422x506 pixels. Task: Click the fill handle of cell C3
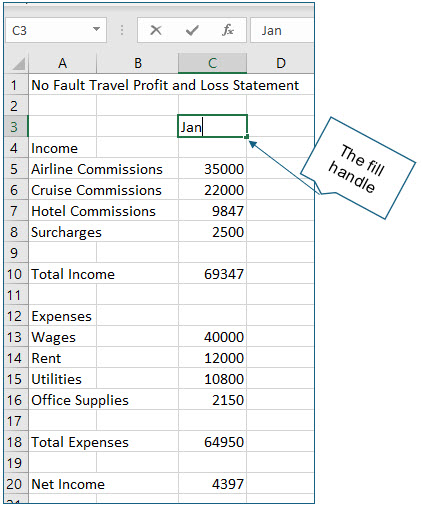point(247,136)
